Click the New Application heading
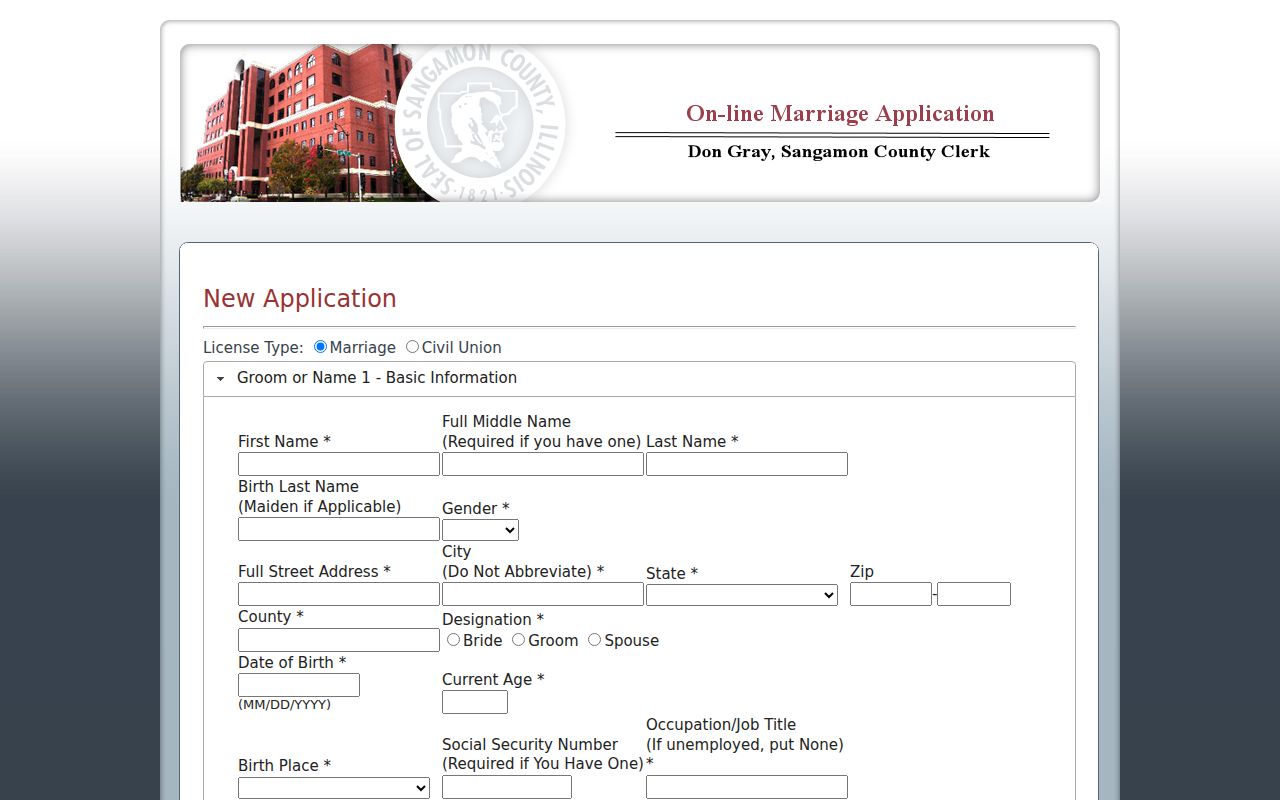1280x800 pixels. tap(300, 299)
